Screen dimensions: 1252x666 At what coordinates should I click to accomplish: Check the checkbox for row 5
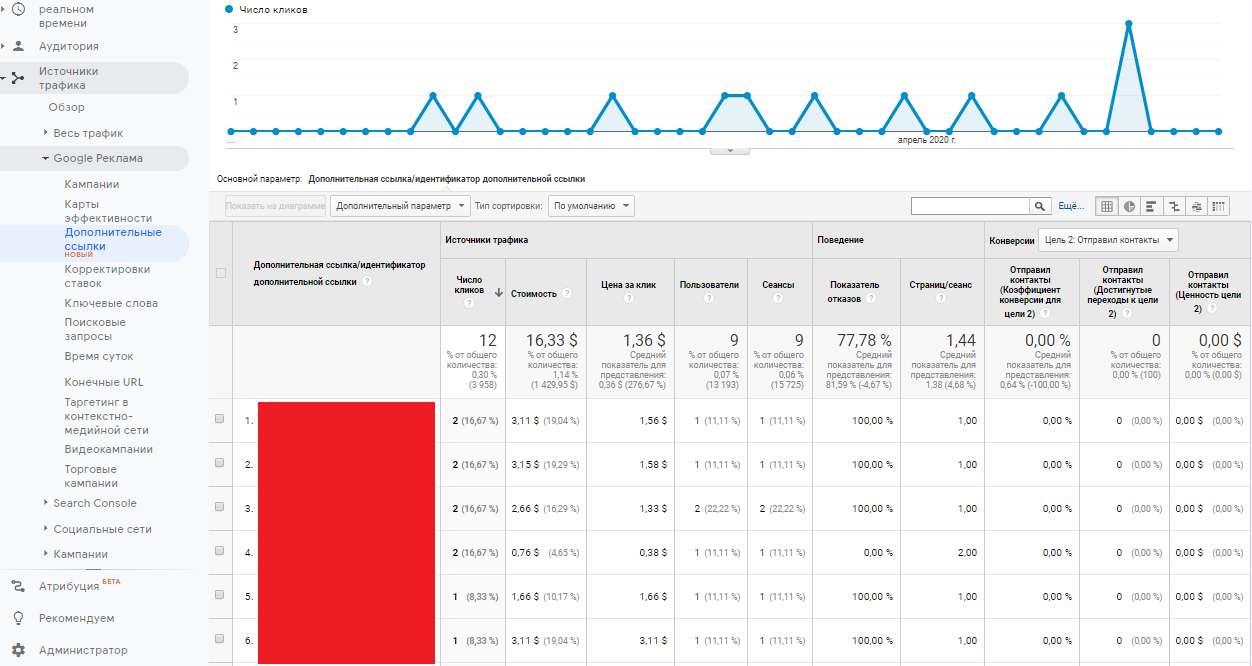pyautogui.click(x=220, y=596)
